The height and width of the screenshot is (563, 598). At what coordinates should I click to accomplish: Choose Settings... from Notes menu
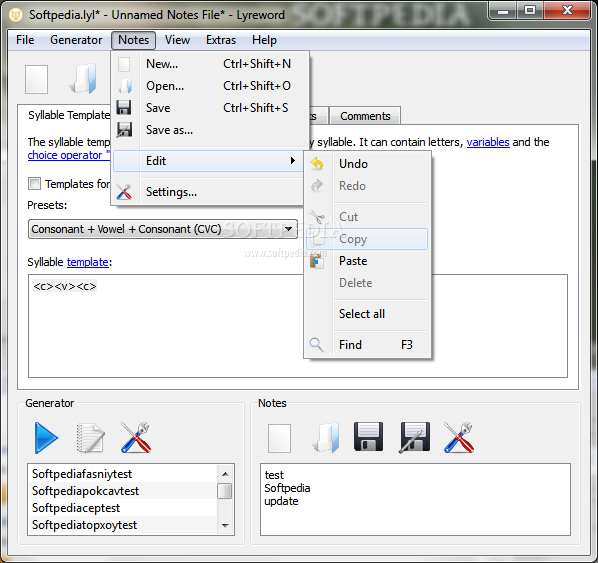209,192
